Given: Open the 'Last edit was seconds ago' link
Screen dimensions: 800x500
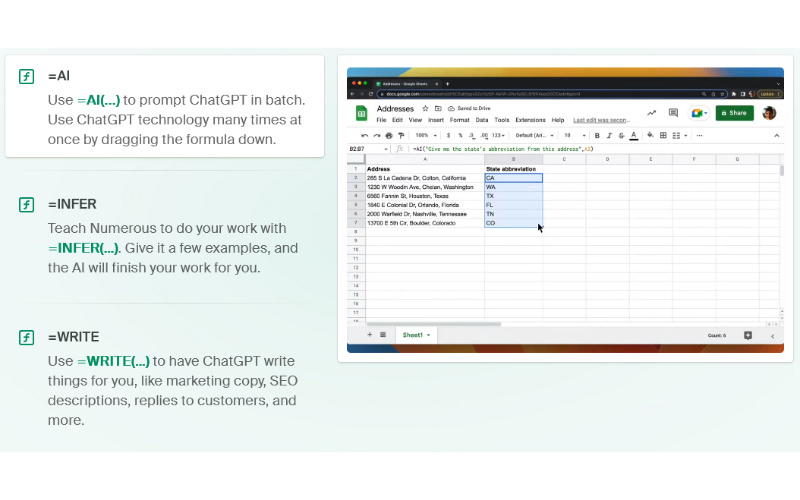Looking at the screenshot, I should [x=601, y=120].
